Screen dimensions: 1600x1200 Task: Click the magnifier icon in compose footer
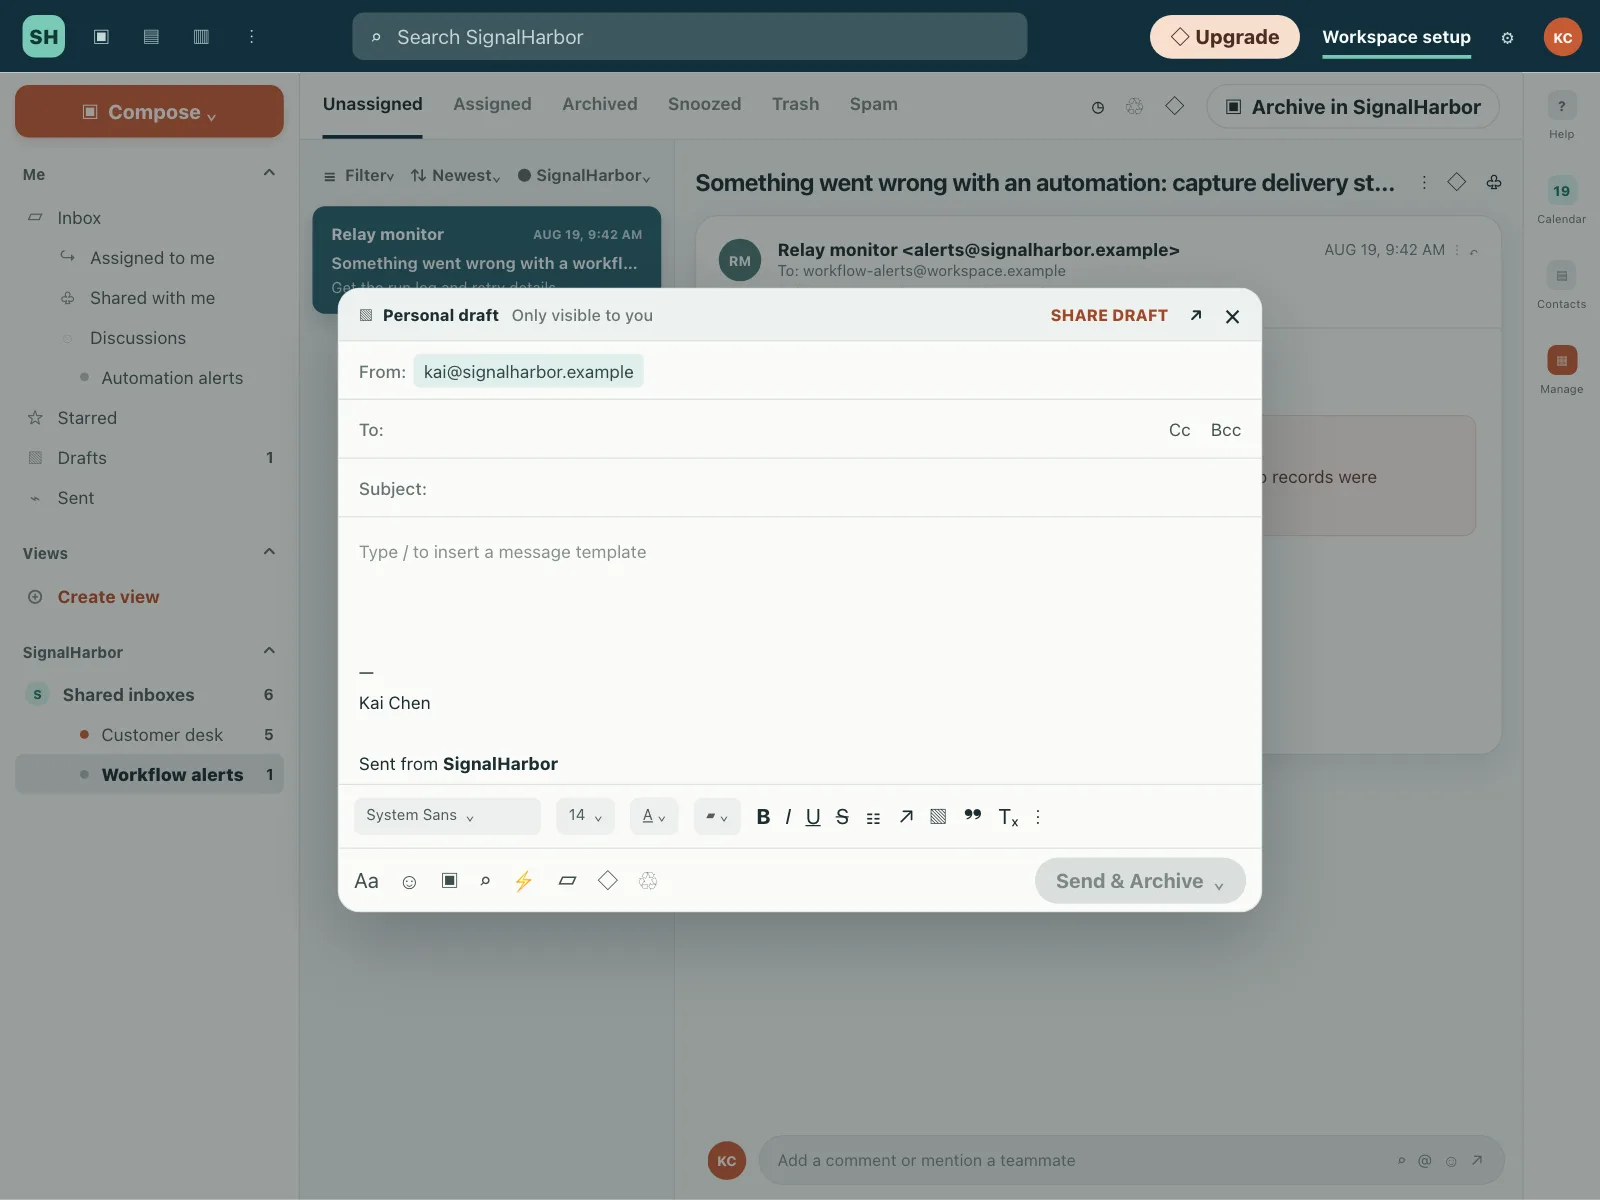[485, 881]
